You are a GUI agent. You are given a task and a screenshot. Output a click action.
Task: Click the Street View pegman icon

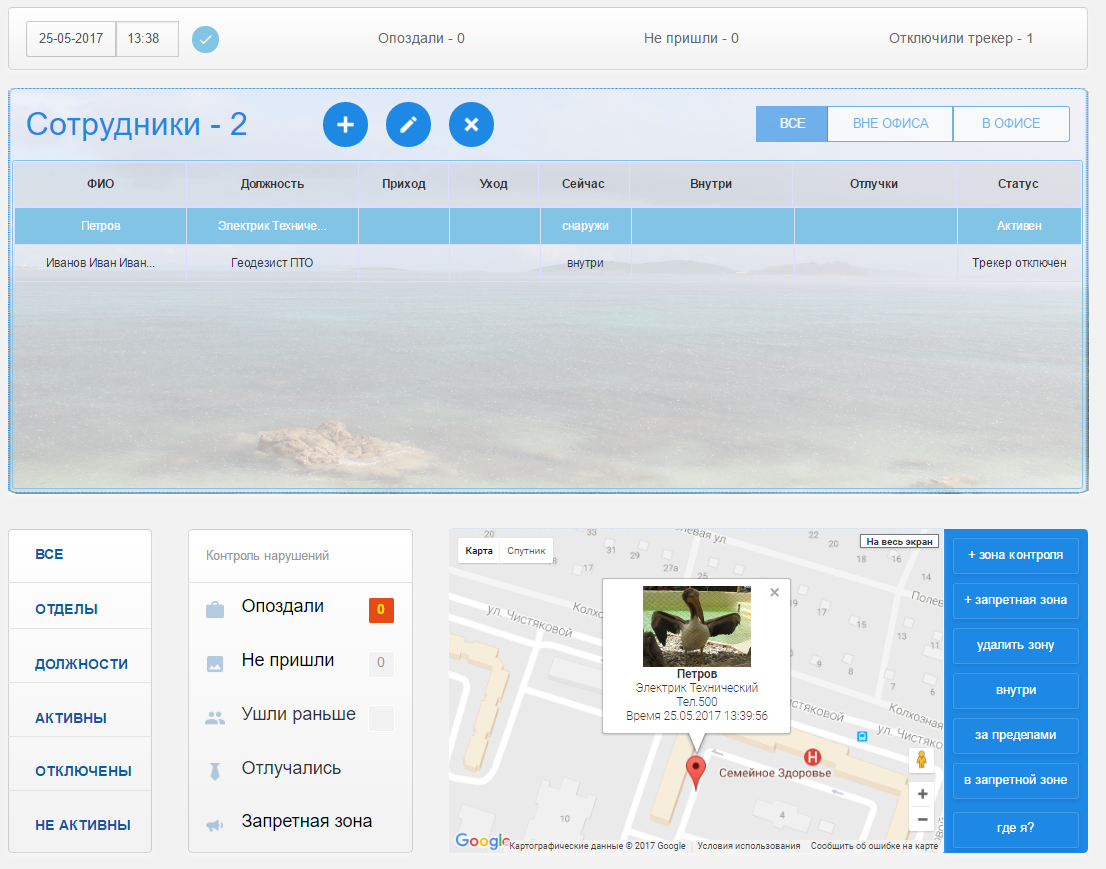point(922,760)
